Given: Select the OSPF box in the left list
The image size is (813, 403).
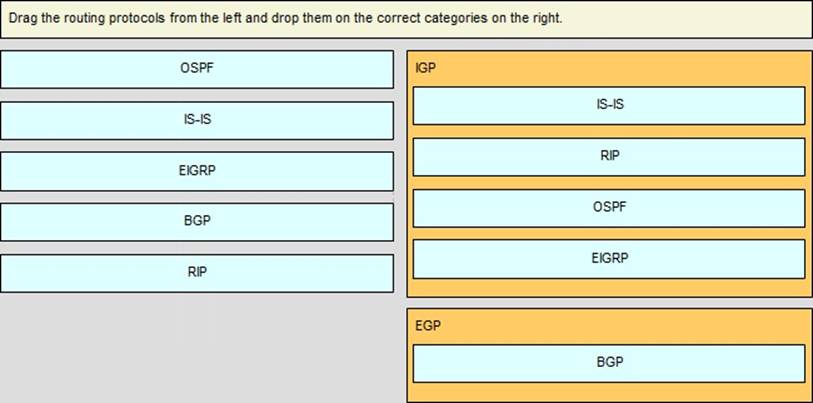Looking at the screenshot, I should click(197, 69).
